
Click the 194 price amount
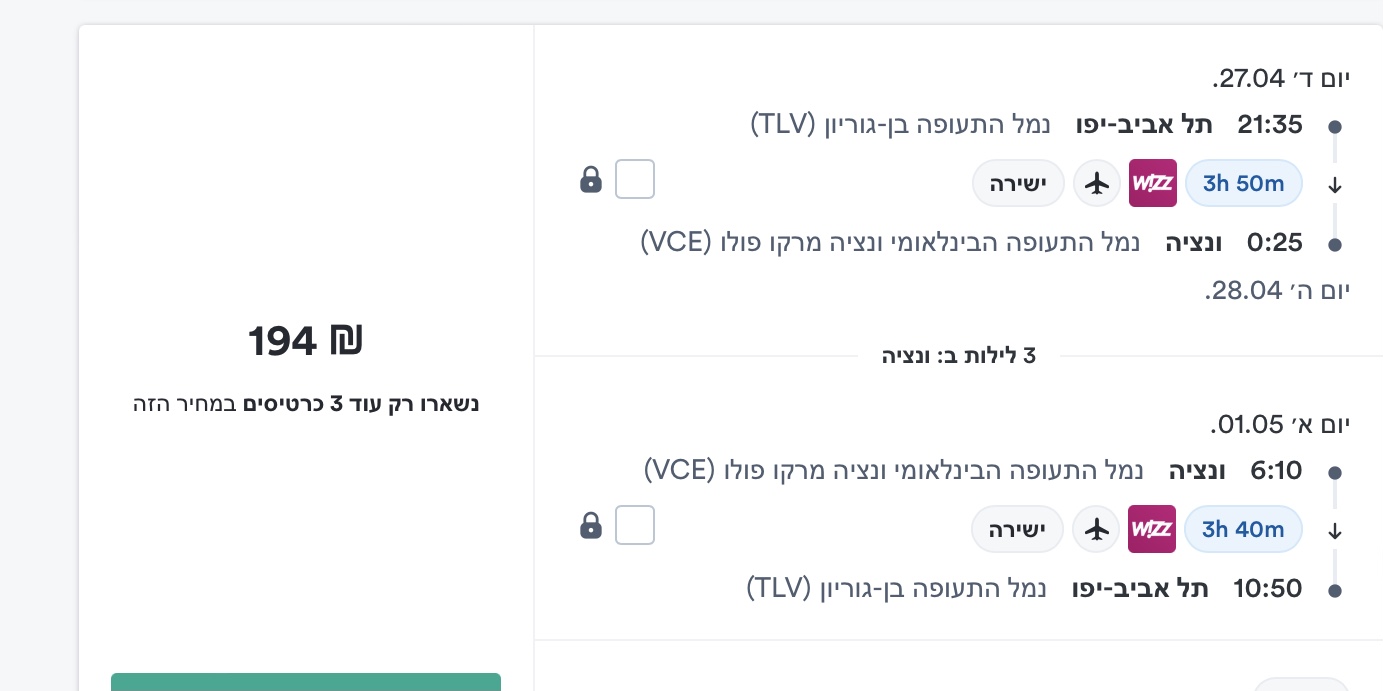[283, 342]
